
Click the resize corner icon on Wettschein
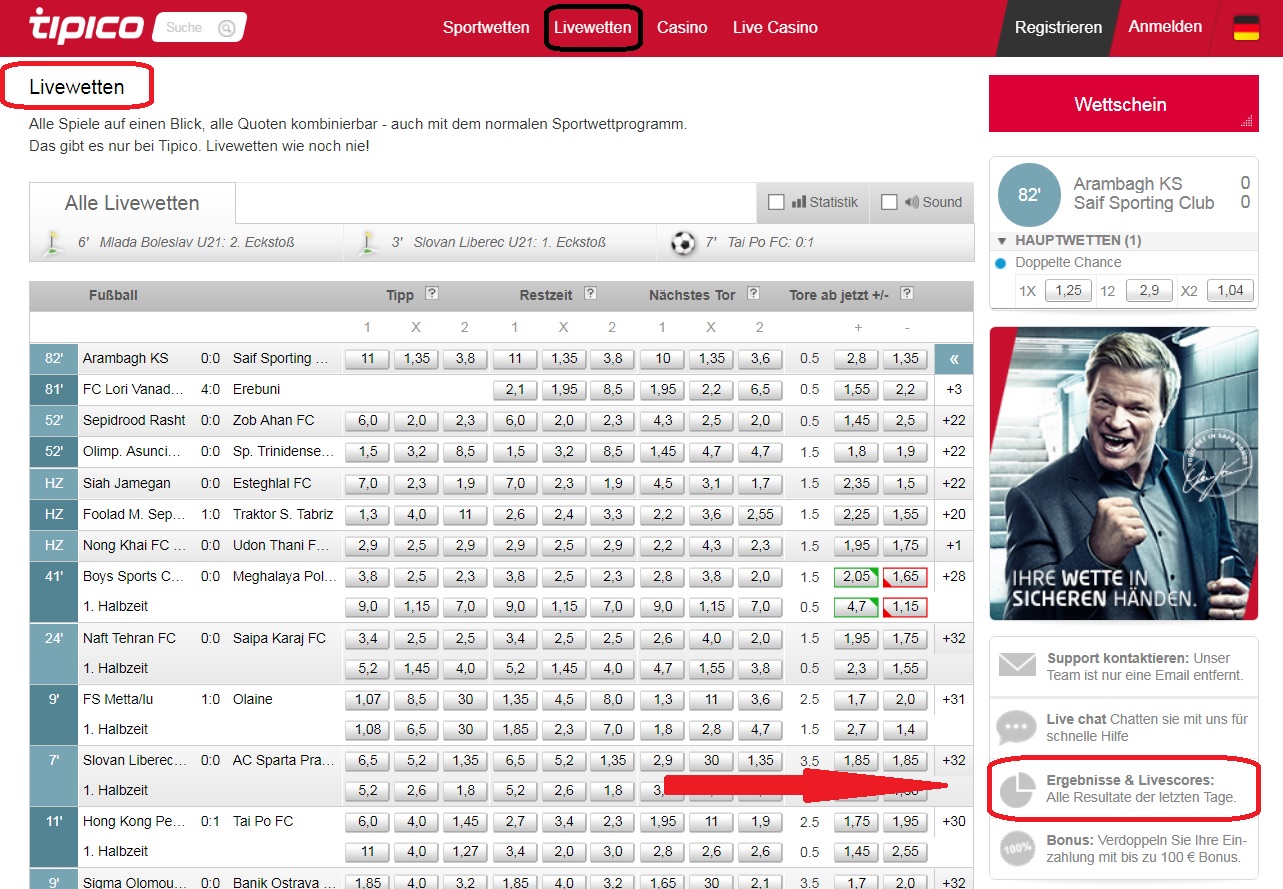1246,121
